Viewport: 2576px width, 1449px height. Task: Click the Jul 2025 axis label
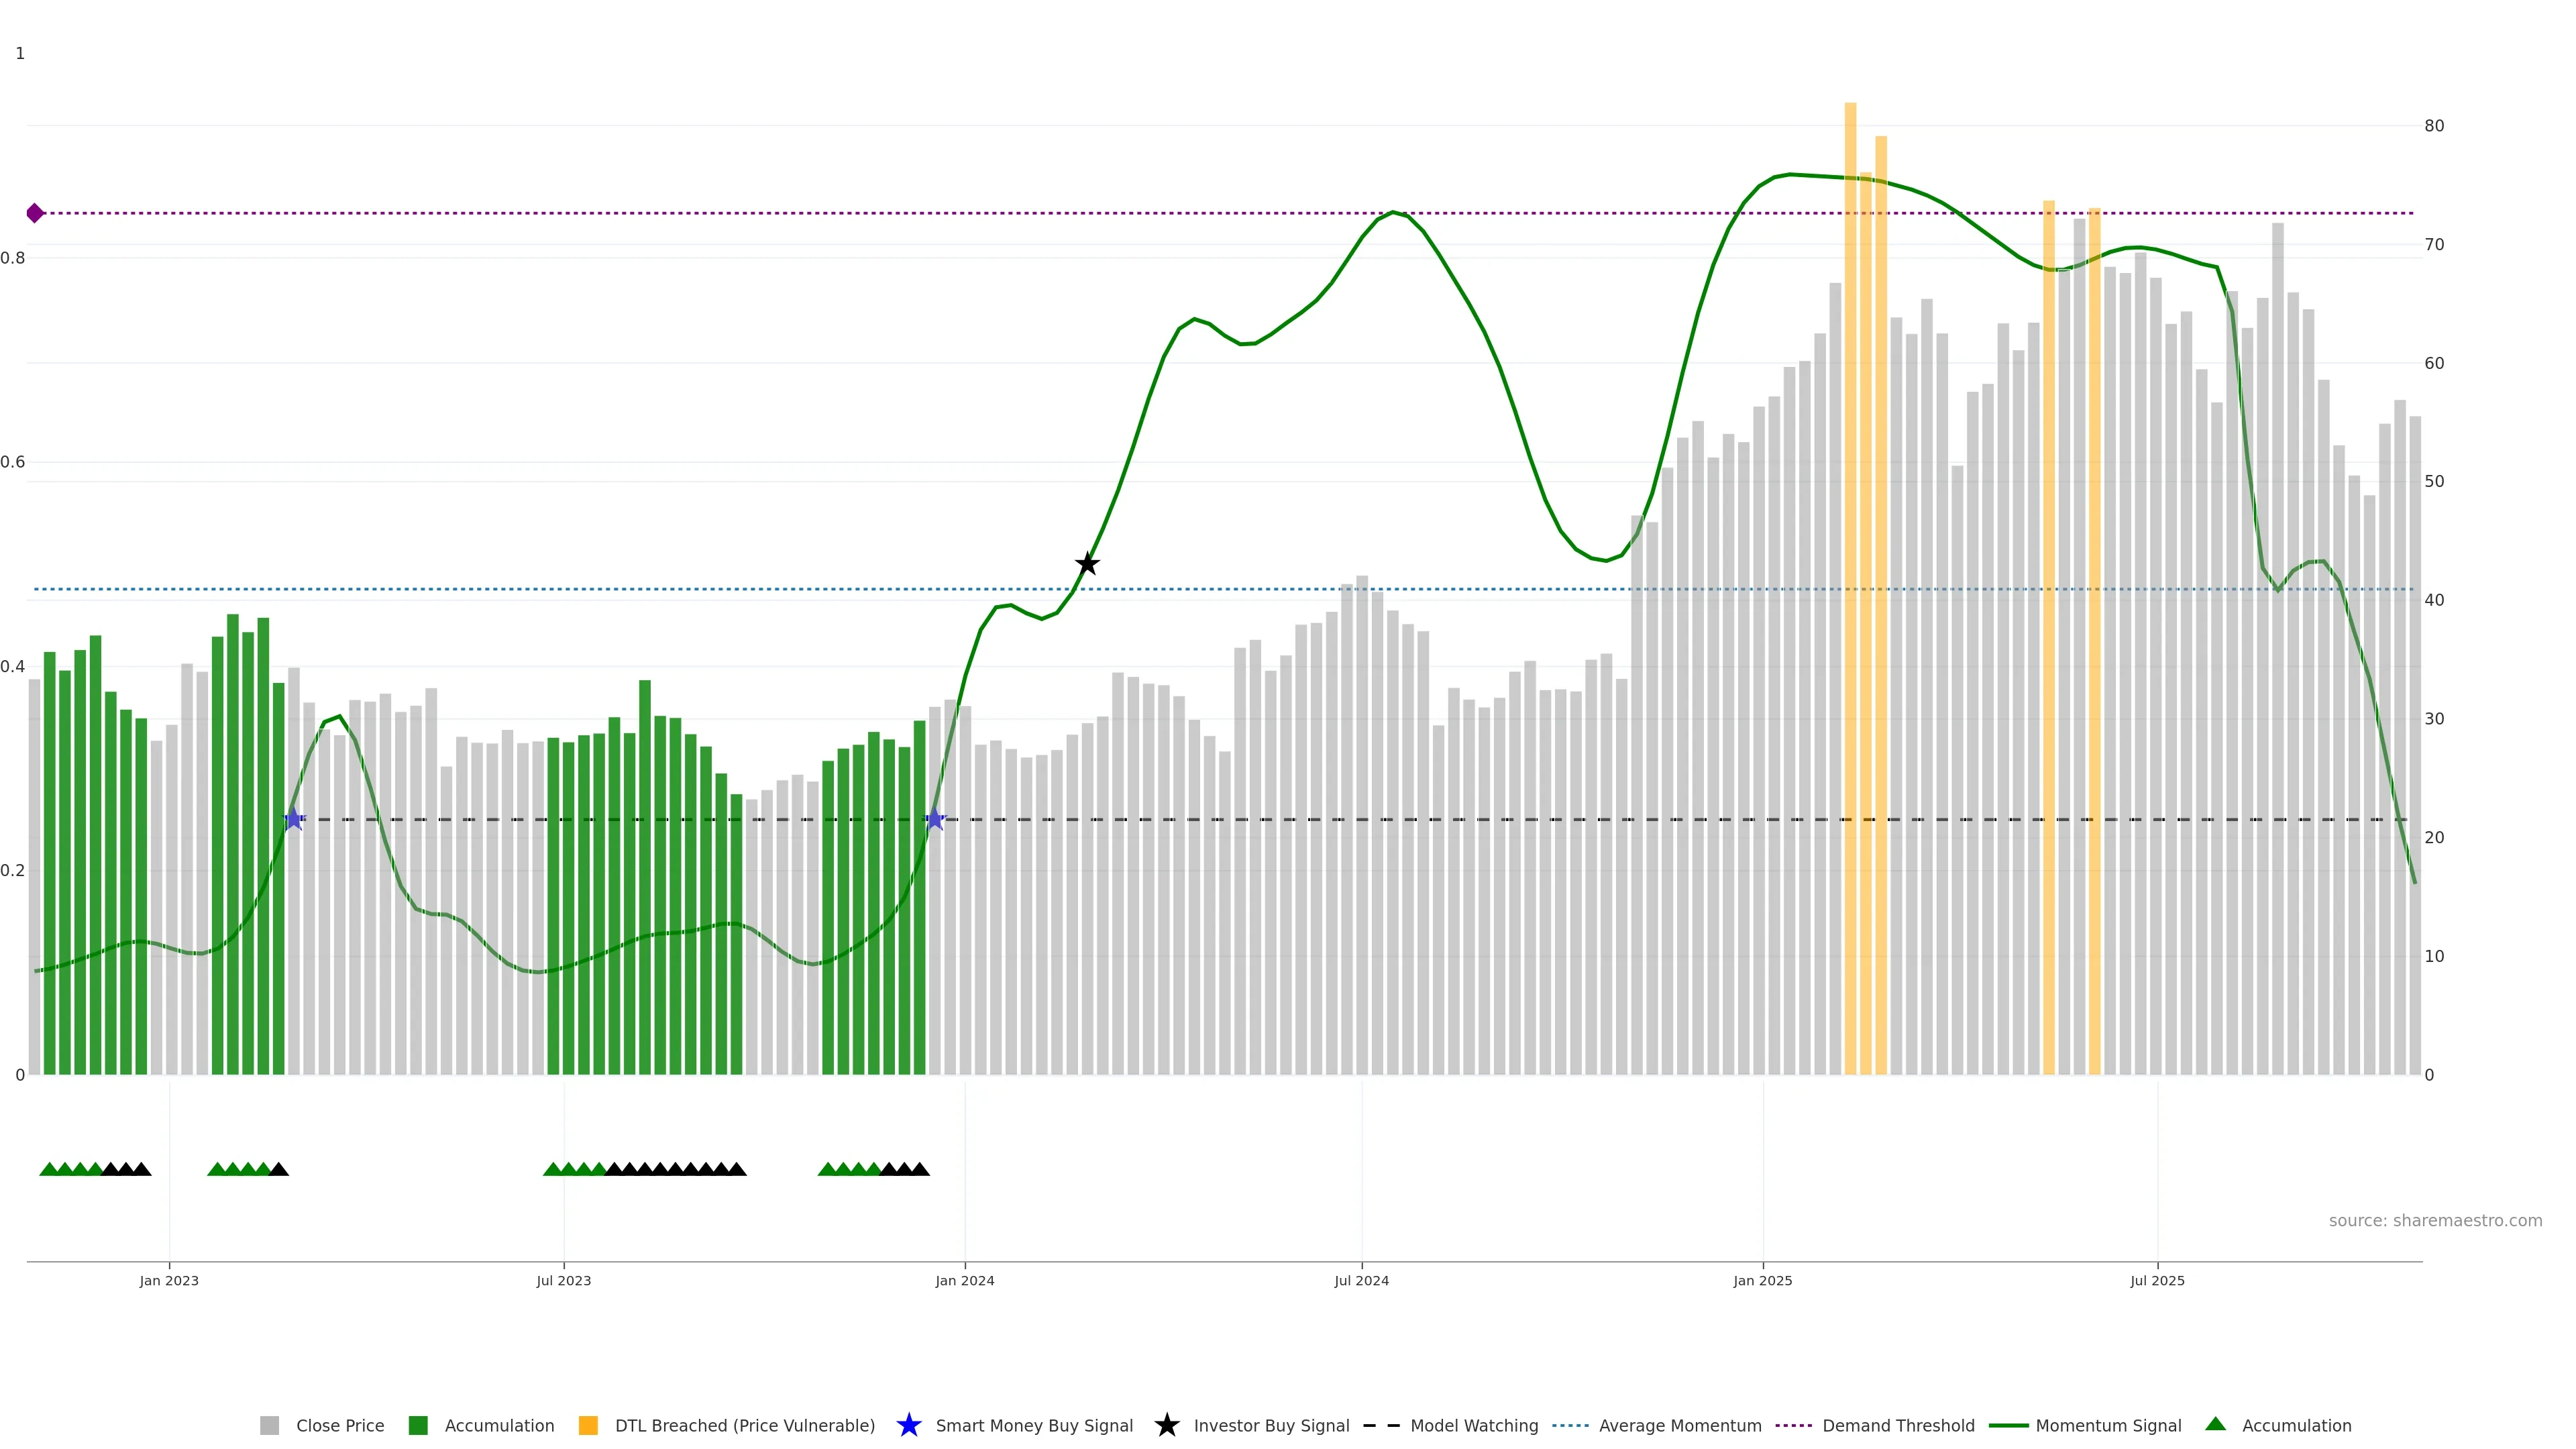pos(2157,1280)
